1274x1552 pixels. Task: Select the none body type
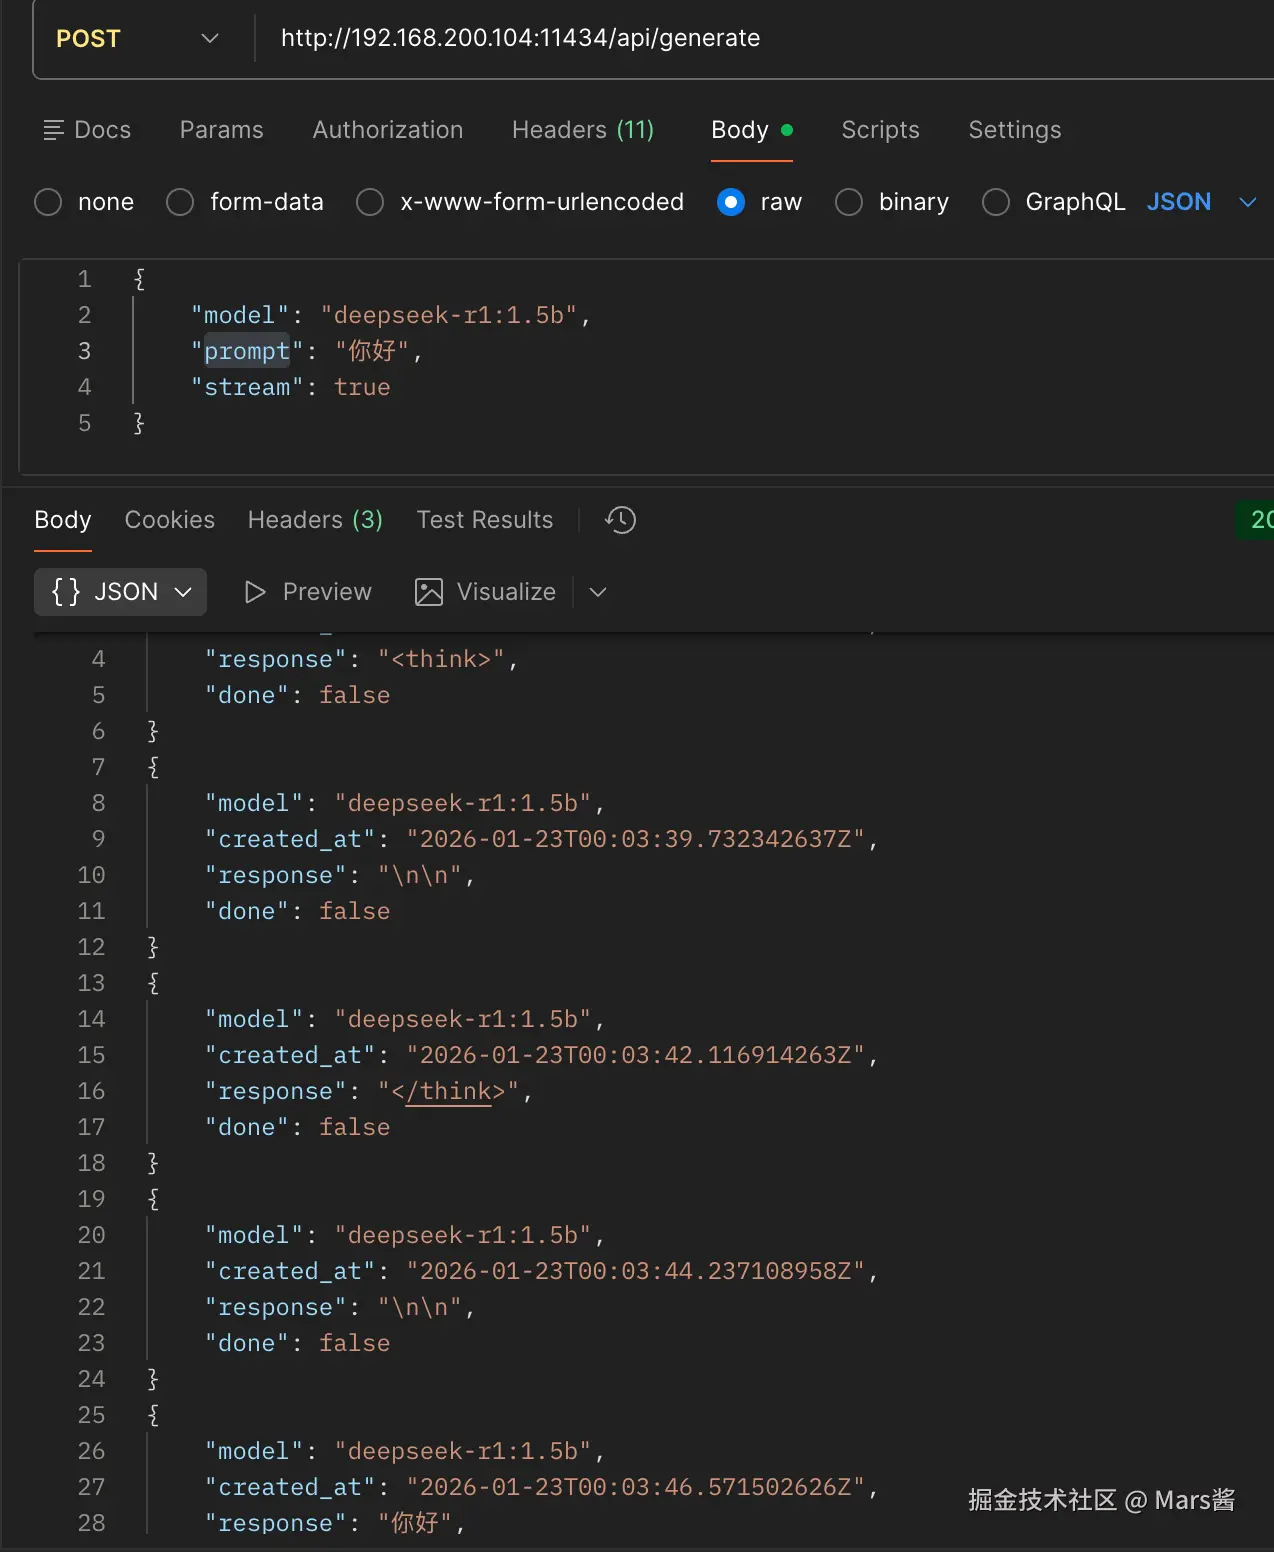[48, 202]
